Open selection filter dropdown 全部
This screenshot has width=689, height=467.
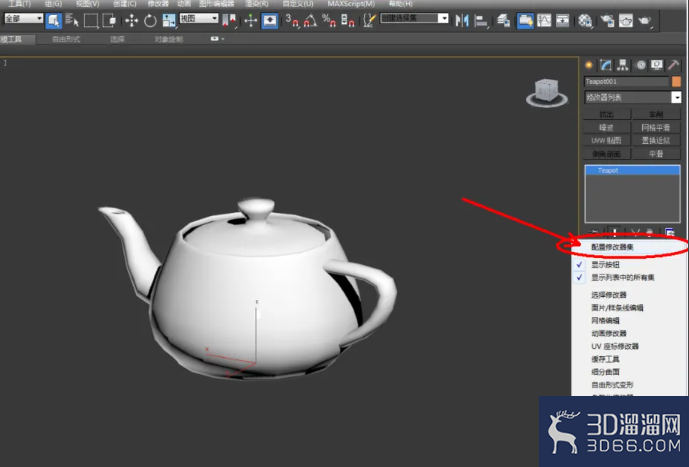point(23,18)
